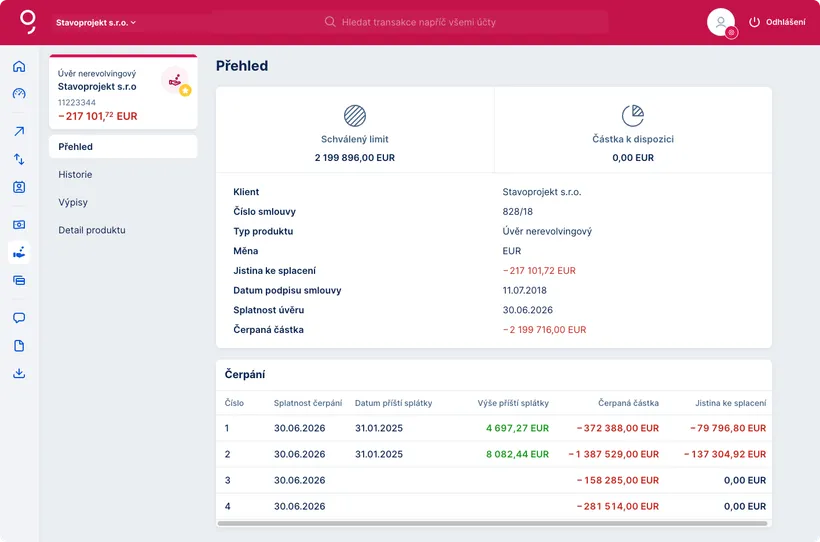Click the Odhlášení logout button

[x=777, y=22]
